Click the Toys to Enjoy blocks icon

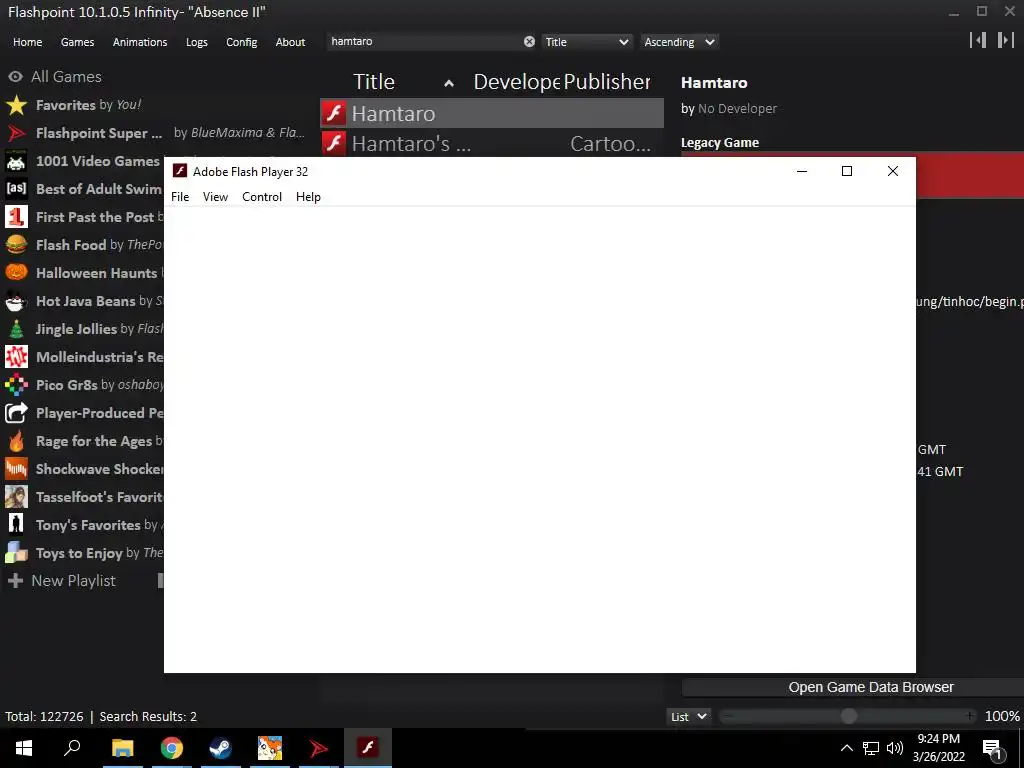(16, 553)
